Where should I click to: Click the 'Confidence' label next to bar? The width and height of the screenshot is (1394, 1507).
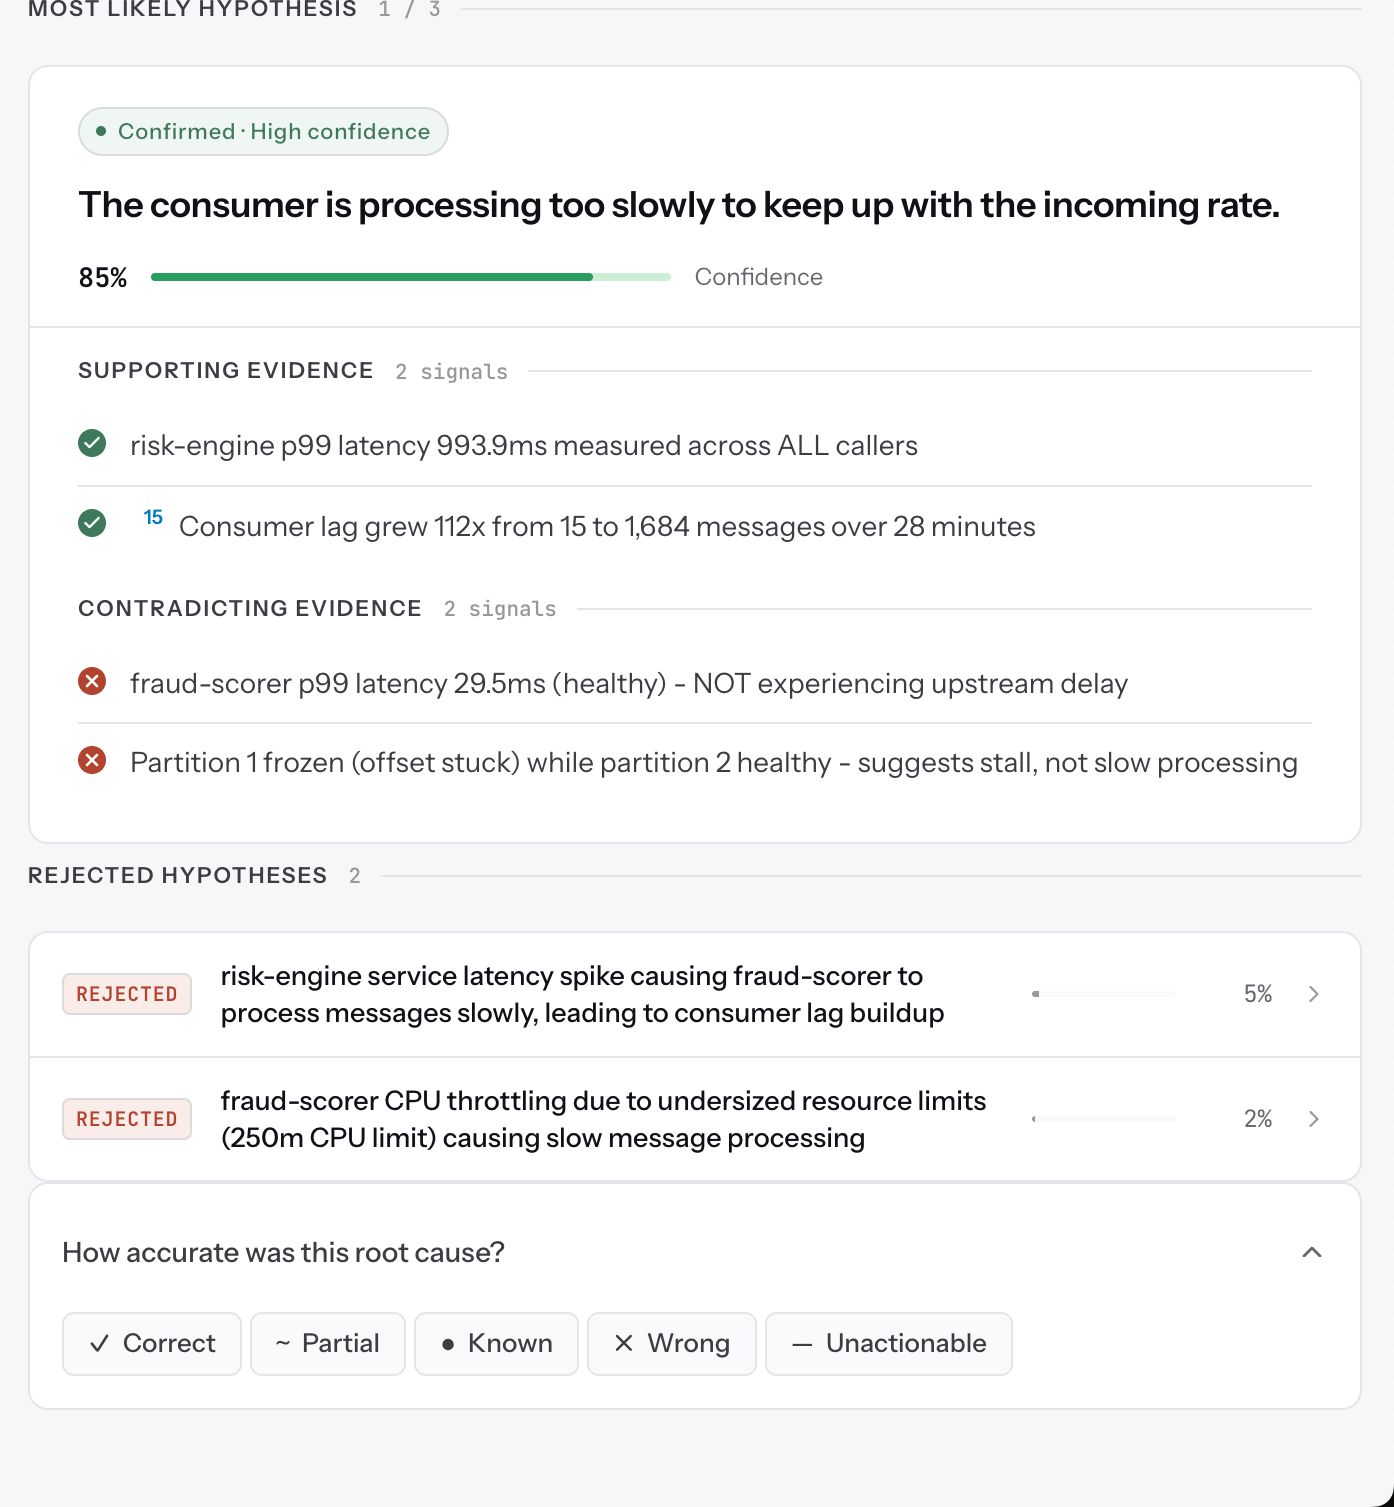(759, 277)
